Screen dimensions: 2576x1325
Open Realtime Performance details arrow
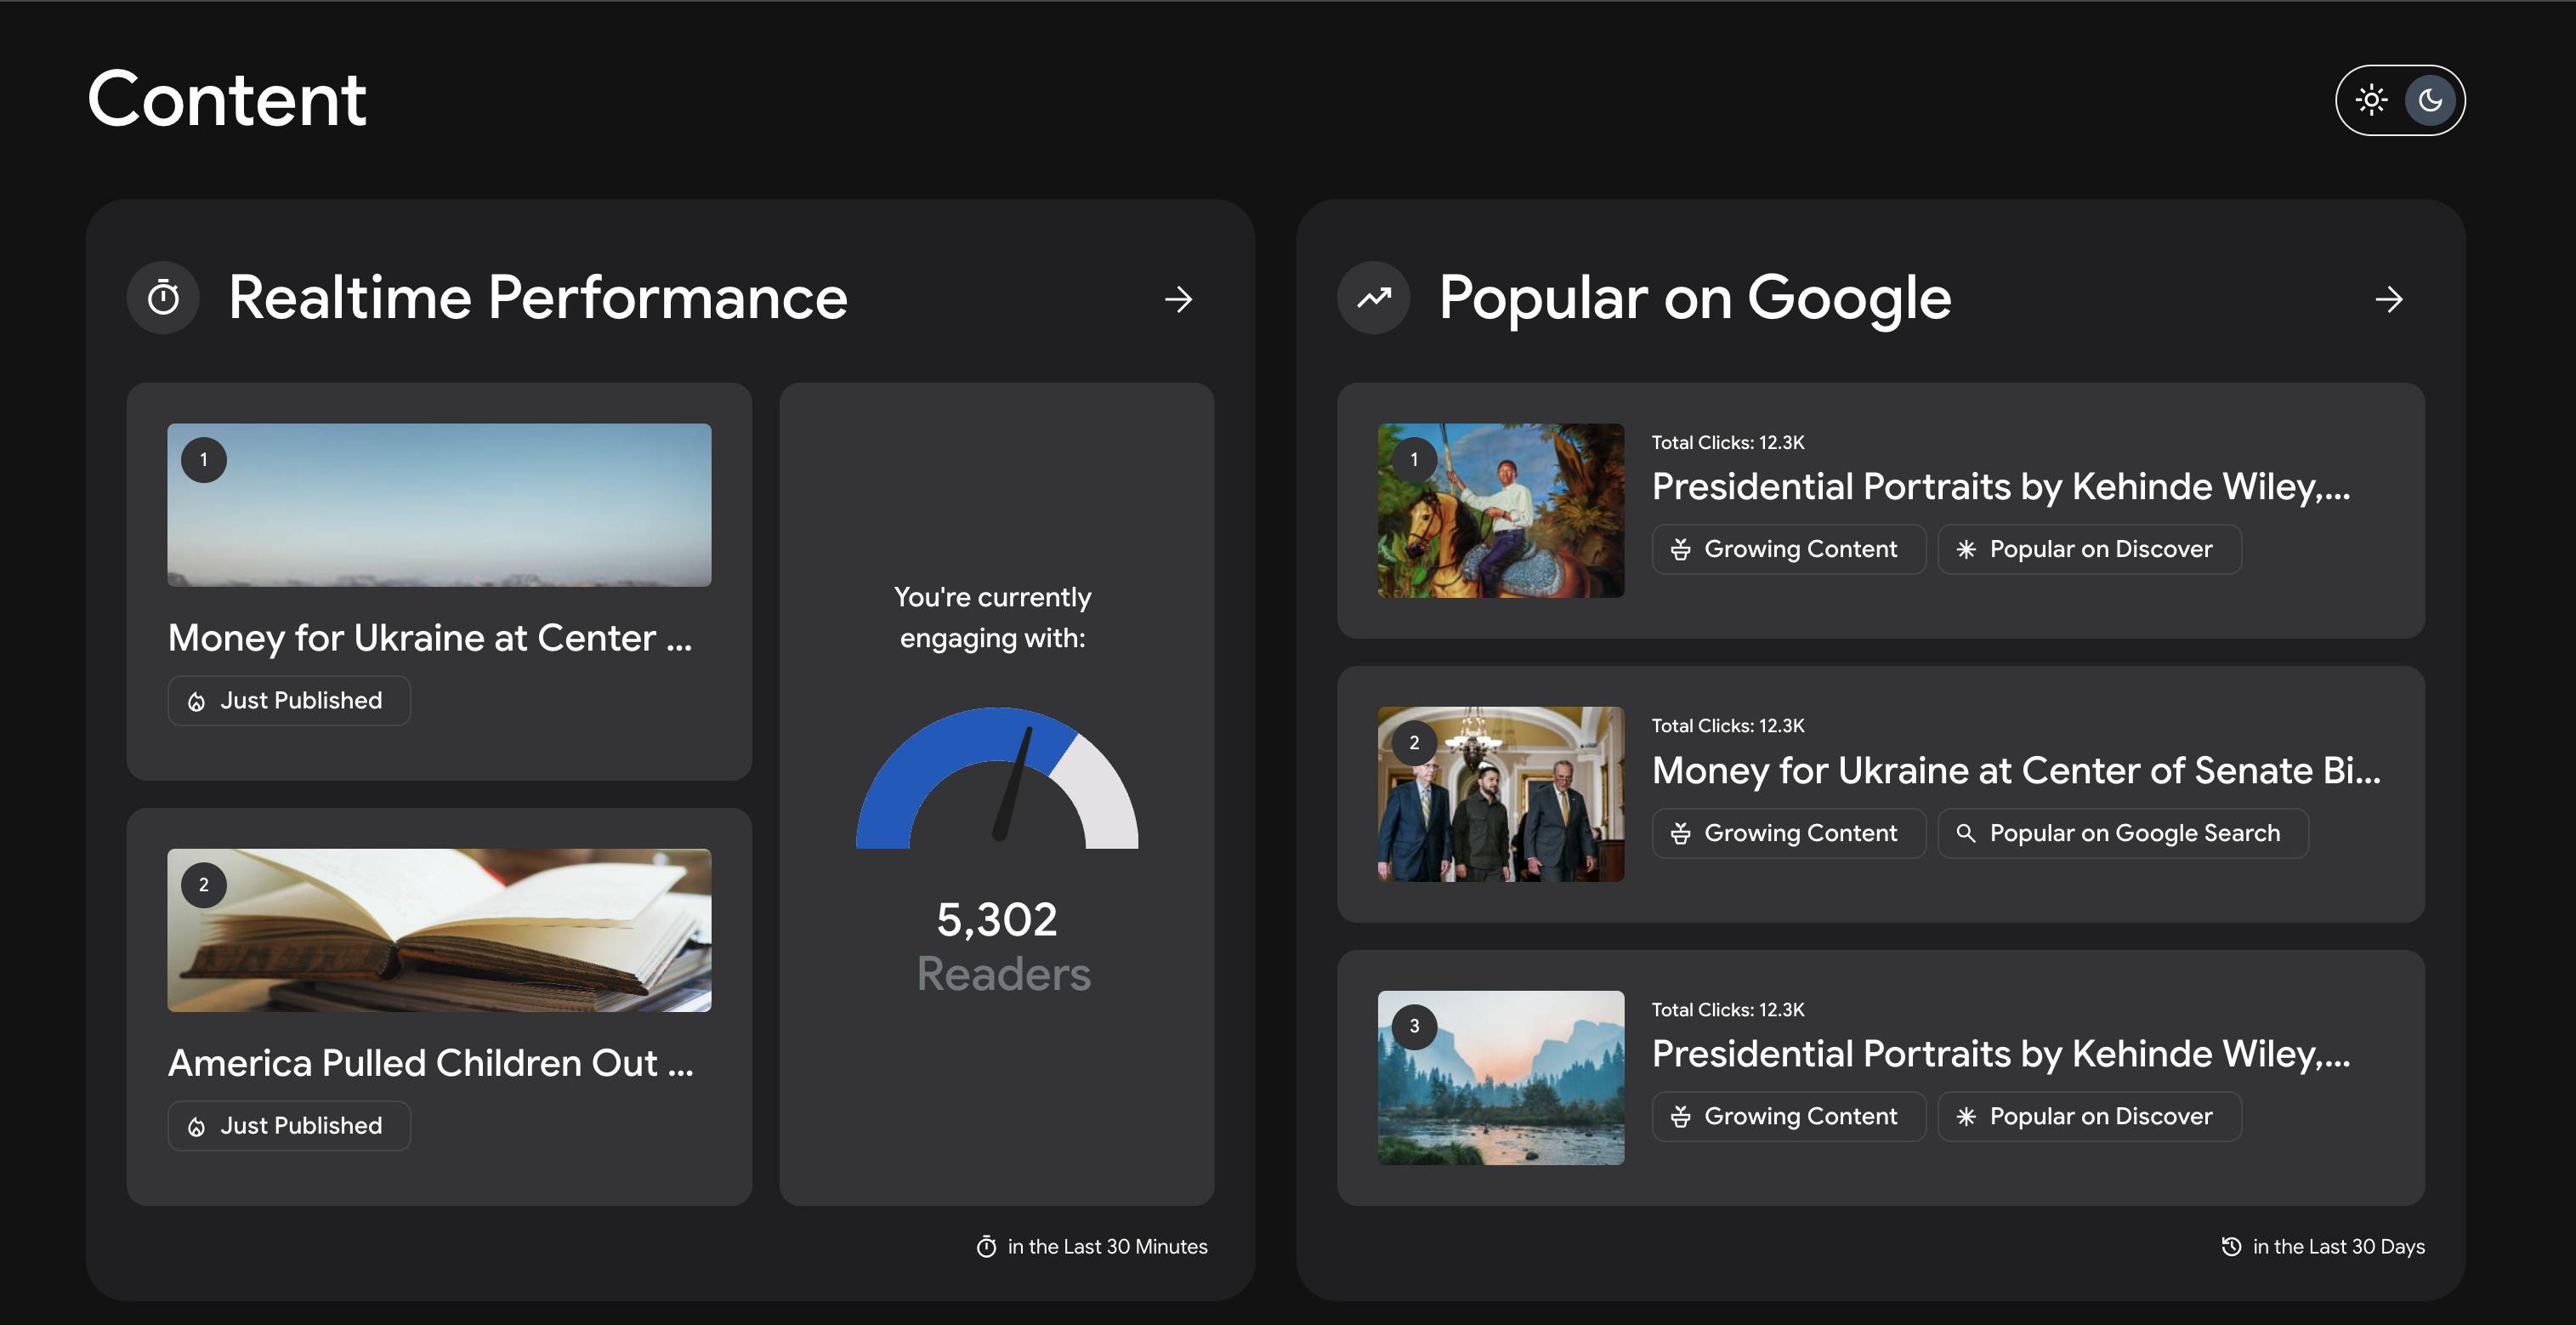1178,299
